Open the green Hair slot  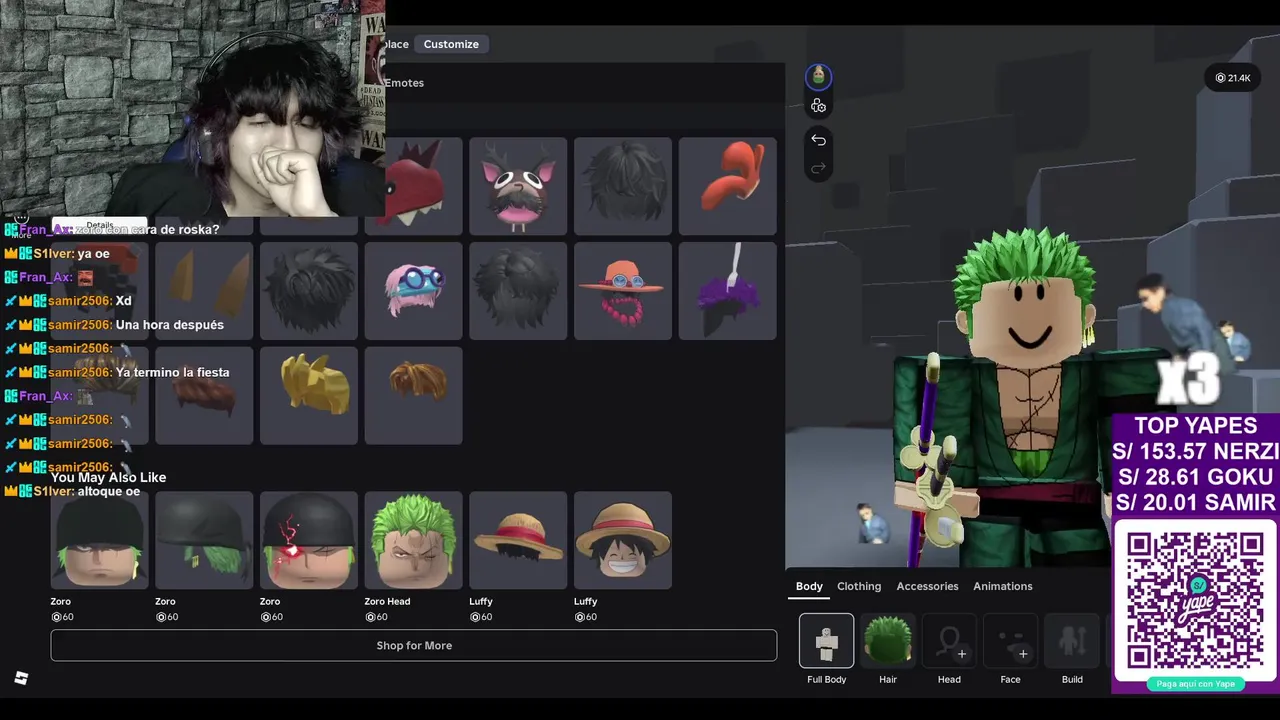888,641
